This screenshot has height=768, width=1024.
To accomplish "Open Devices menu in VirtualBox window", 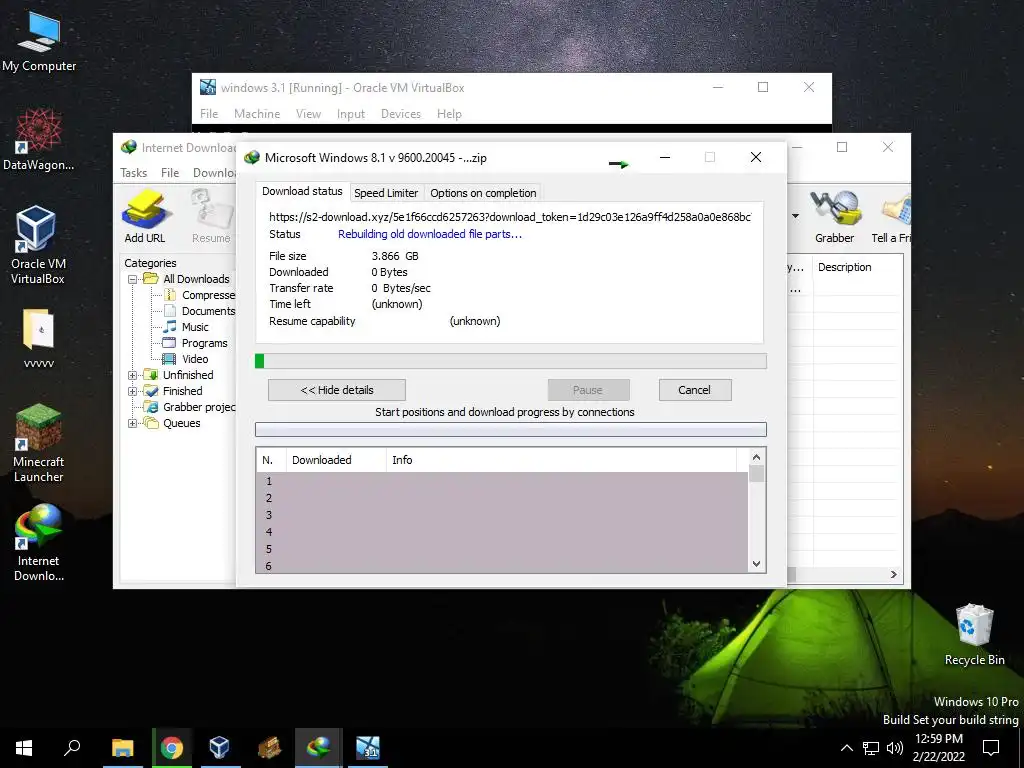I will pos(401,114).
